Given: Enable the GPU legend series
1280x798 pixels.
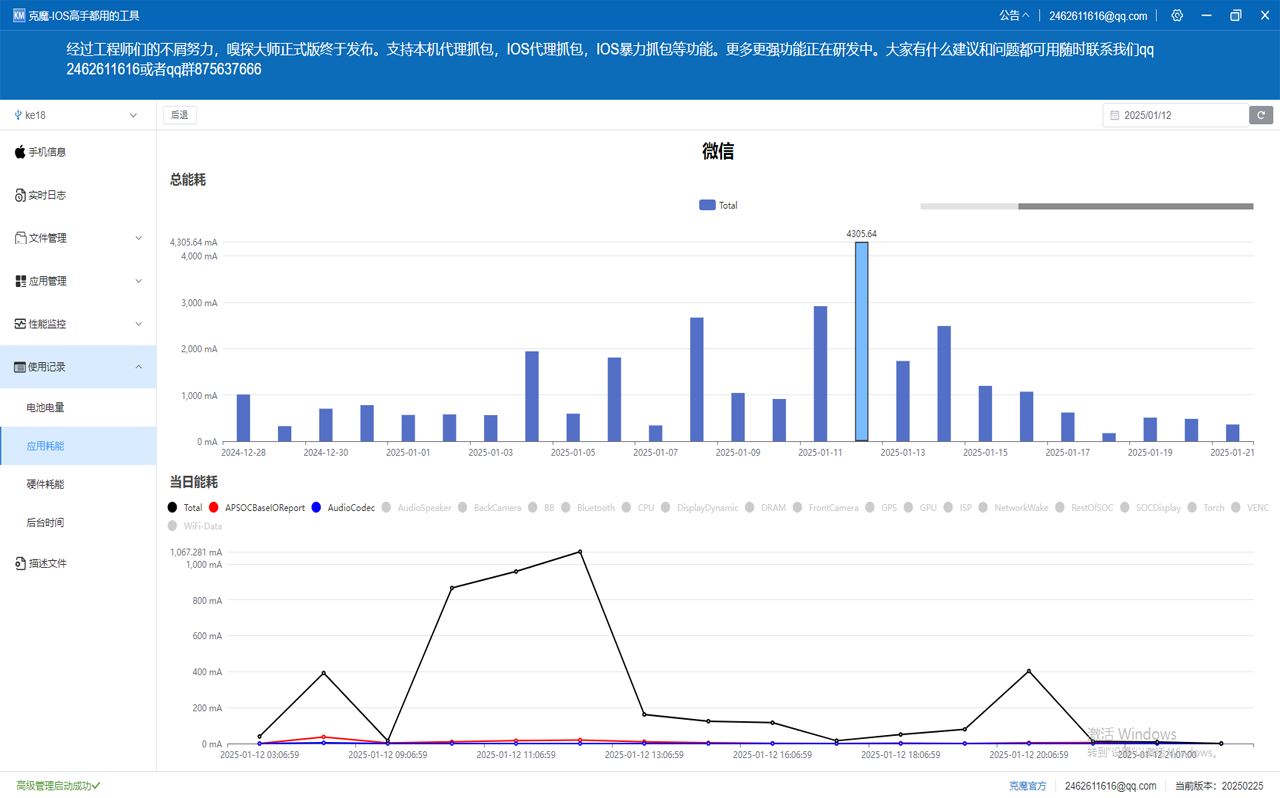Looking at the screenshot, I should coord(920,508).
